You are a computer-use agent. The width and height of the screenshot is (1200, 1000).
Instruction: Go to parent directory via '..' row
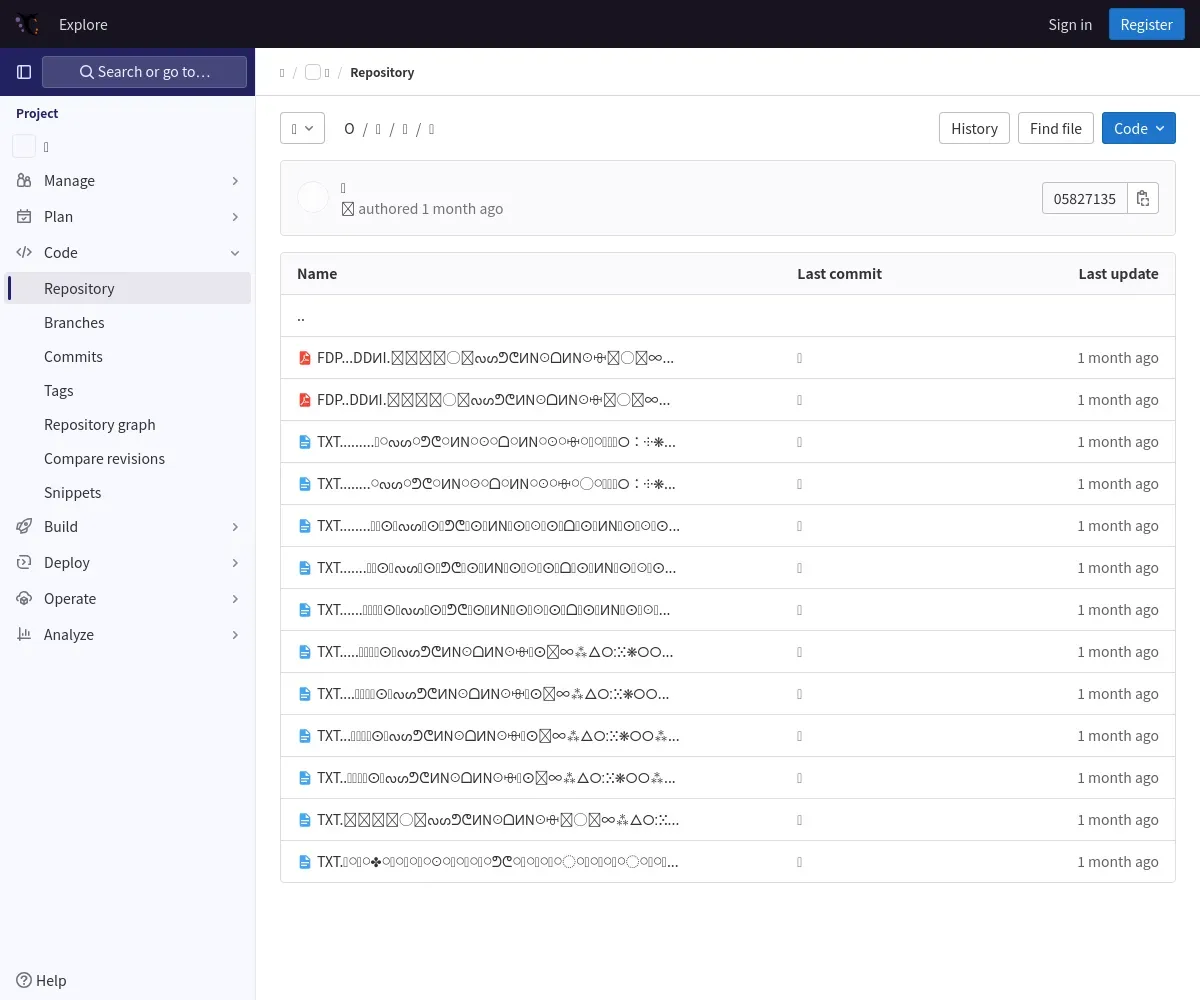point(728,316)
